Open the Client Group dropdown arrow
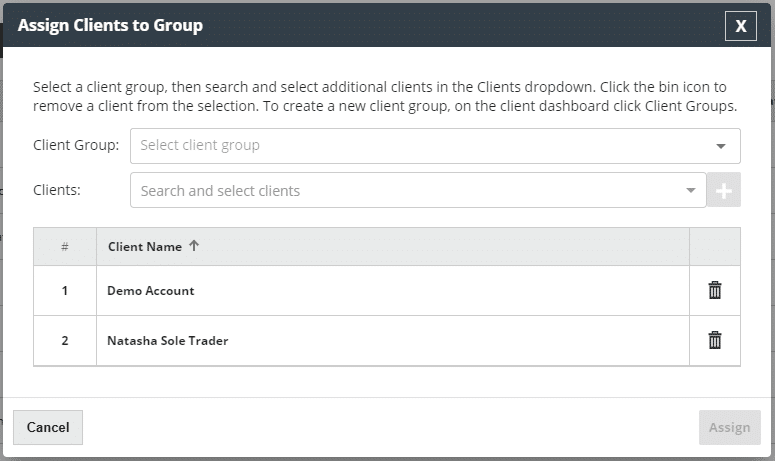This screenshot has height=461, width=775. [x=721, y=146]
